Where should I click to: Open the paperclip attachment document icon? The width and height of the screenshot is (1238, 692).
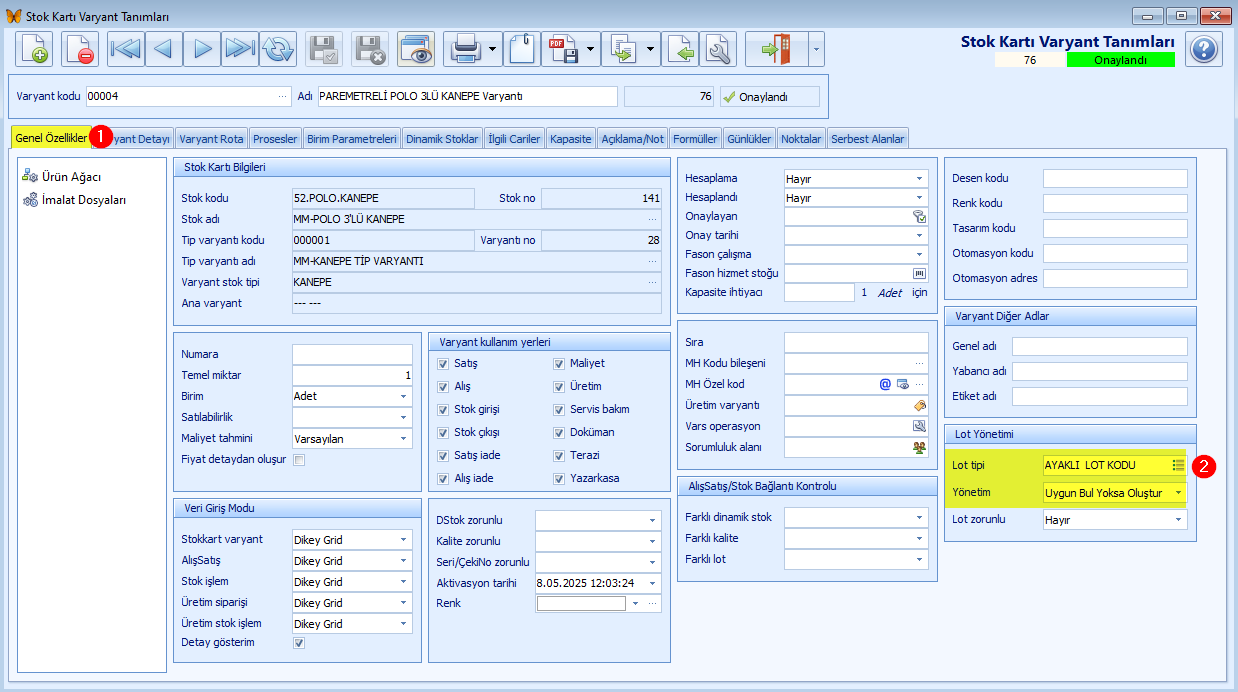click(523, 48)
